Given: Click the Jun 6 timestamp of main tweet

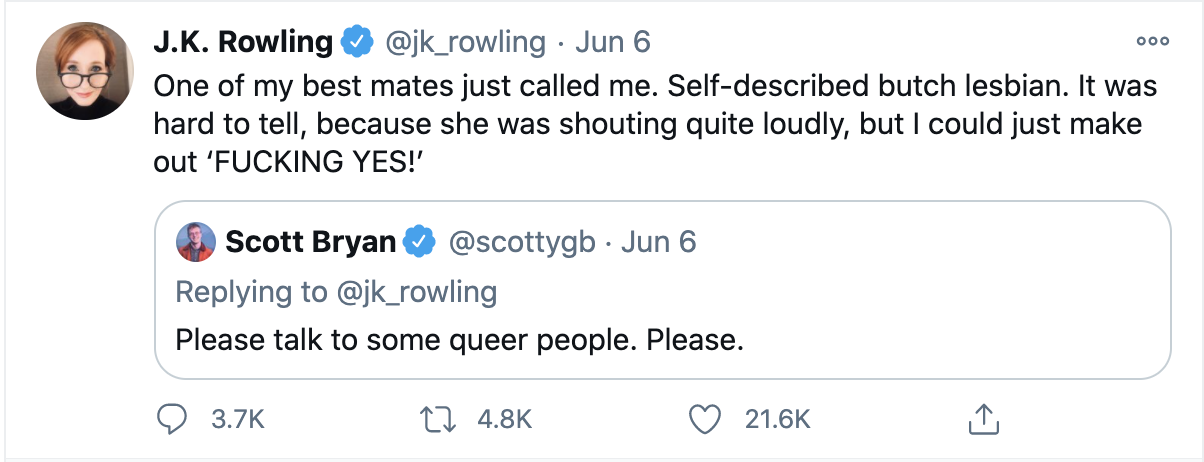Looking at the screenshot, I should pos(612,43).
